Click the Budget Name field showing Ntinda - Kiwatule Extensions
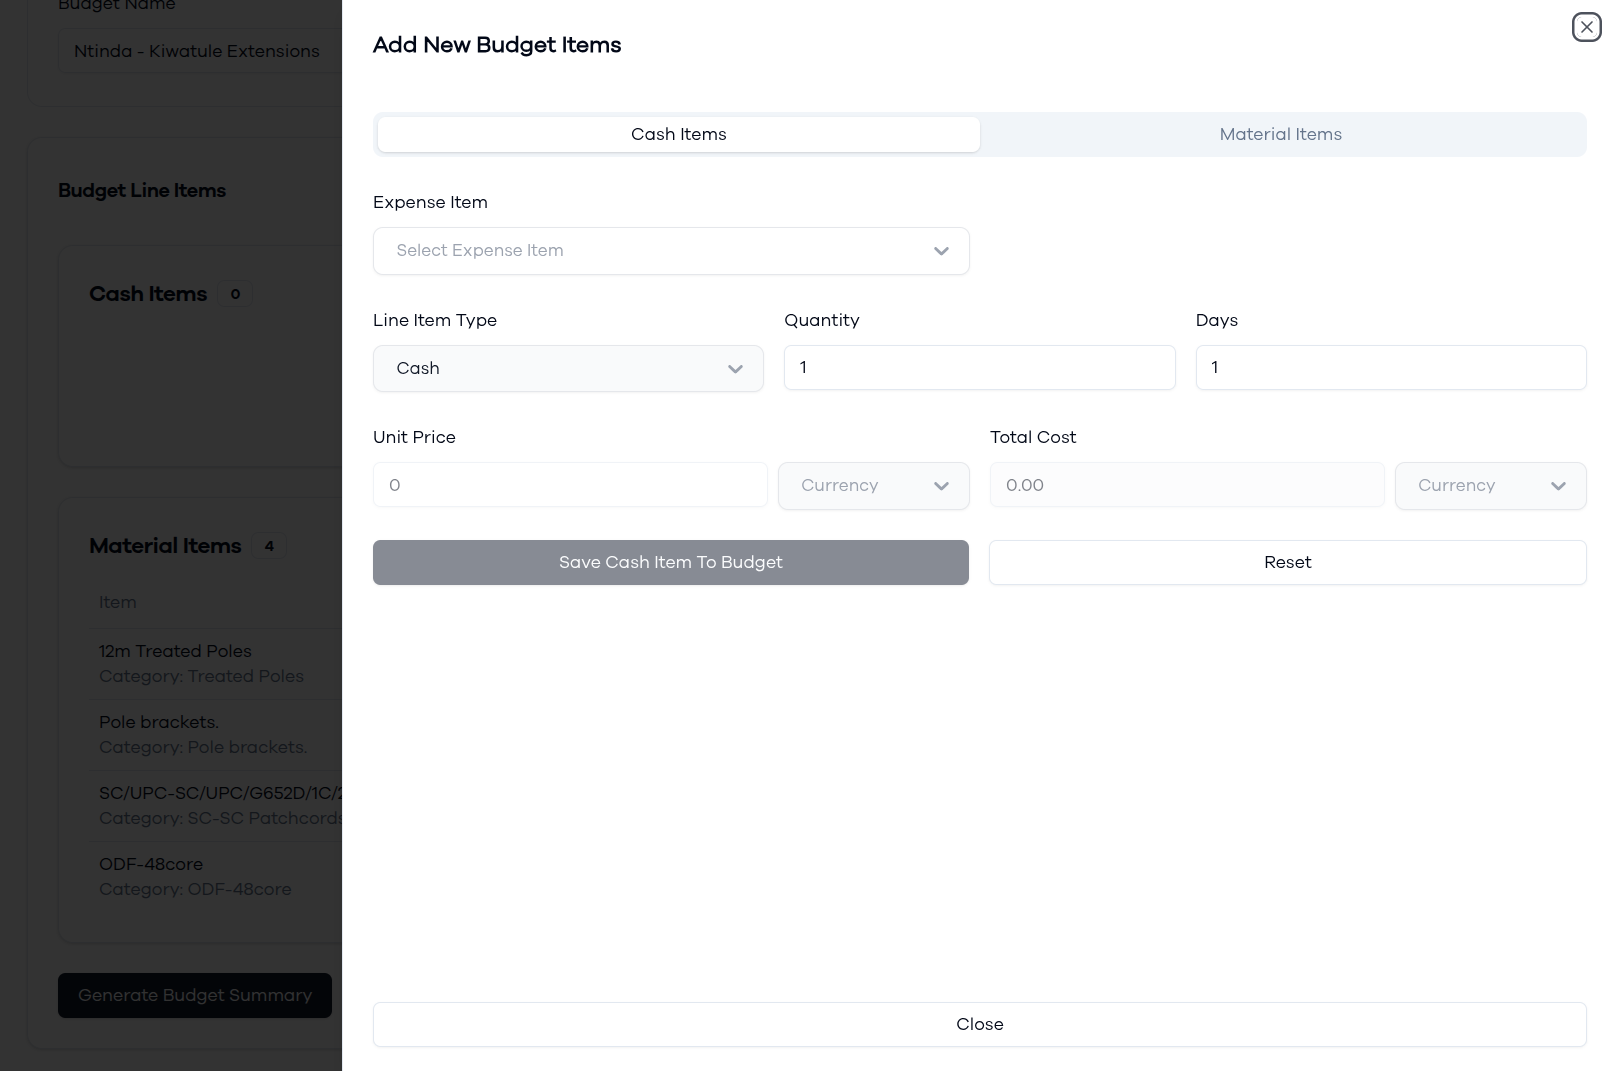 (x=200, y=51)
